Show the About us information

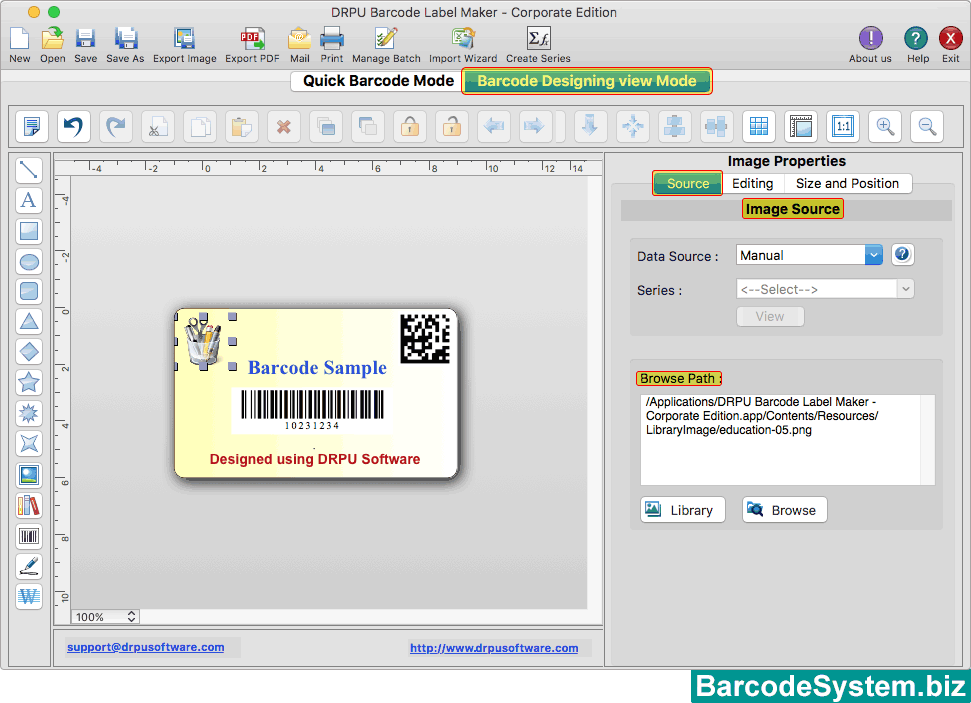870,45
